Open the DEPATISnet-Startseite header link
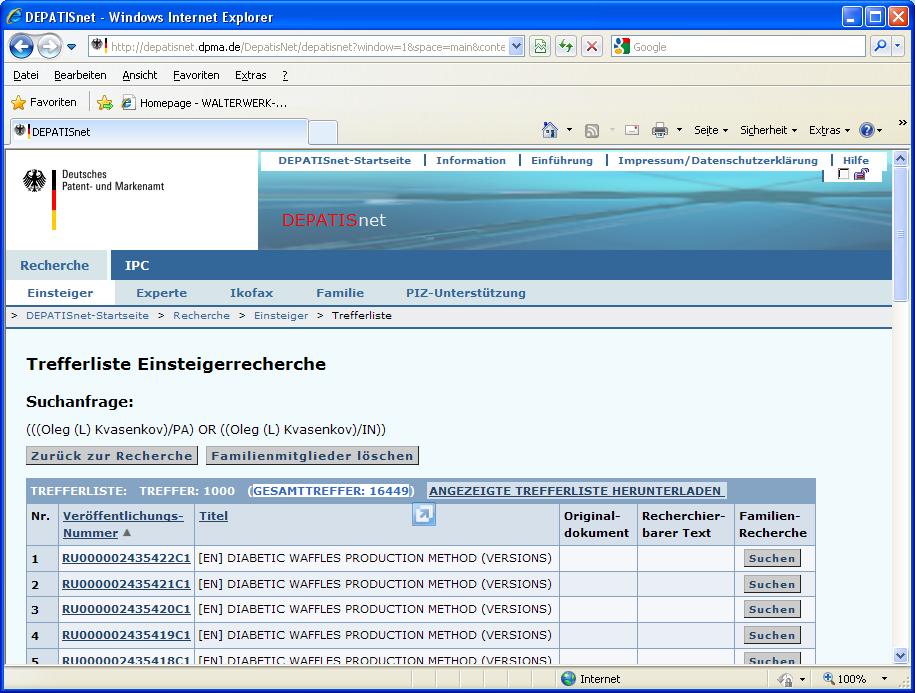 pyautogui.click(x=344, y=160)
